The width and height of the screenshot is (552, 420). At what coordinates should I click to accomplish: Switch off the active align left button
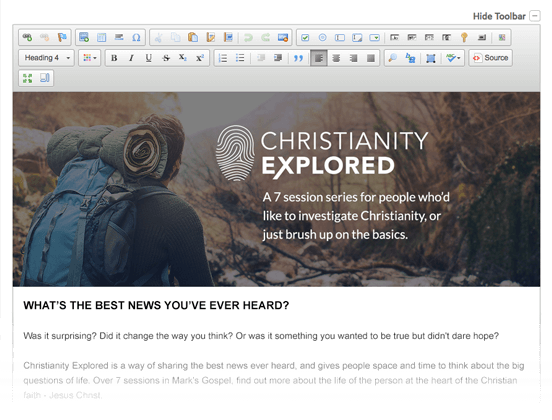(x=319, y=58)
